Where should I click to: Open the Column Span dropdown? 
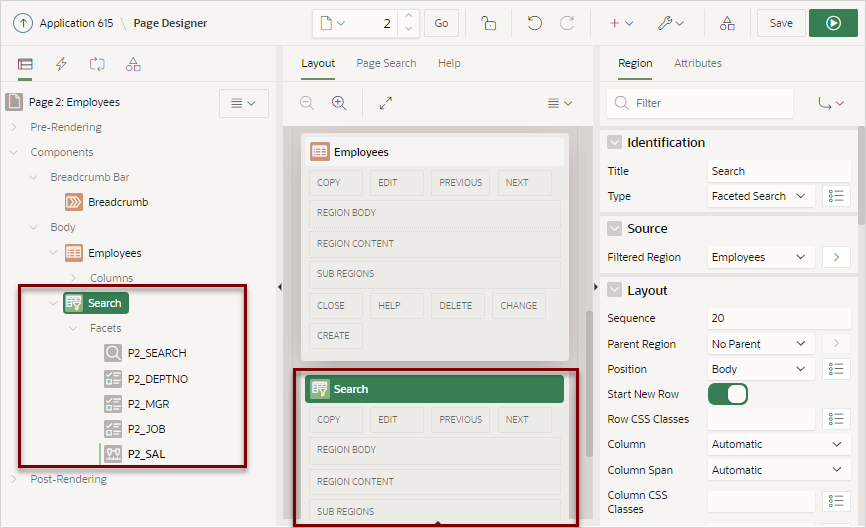[779, 470]
